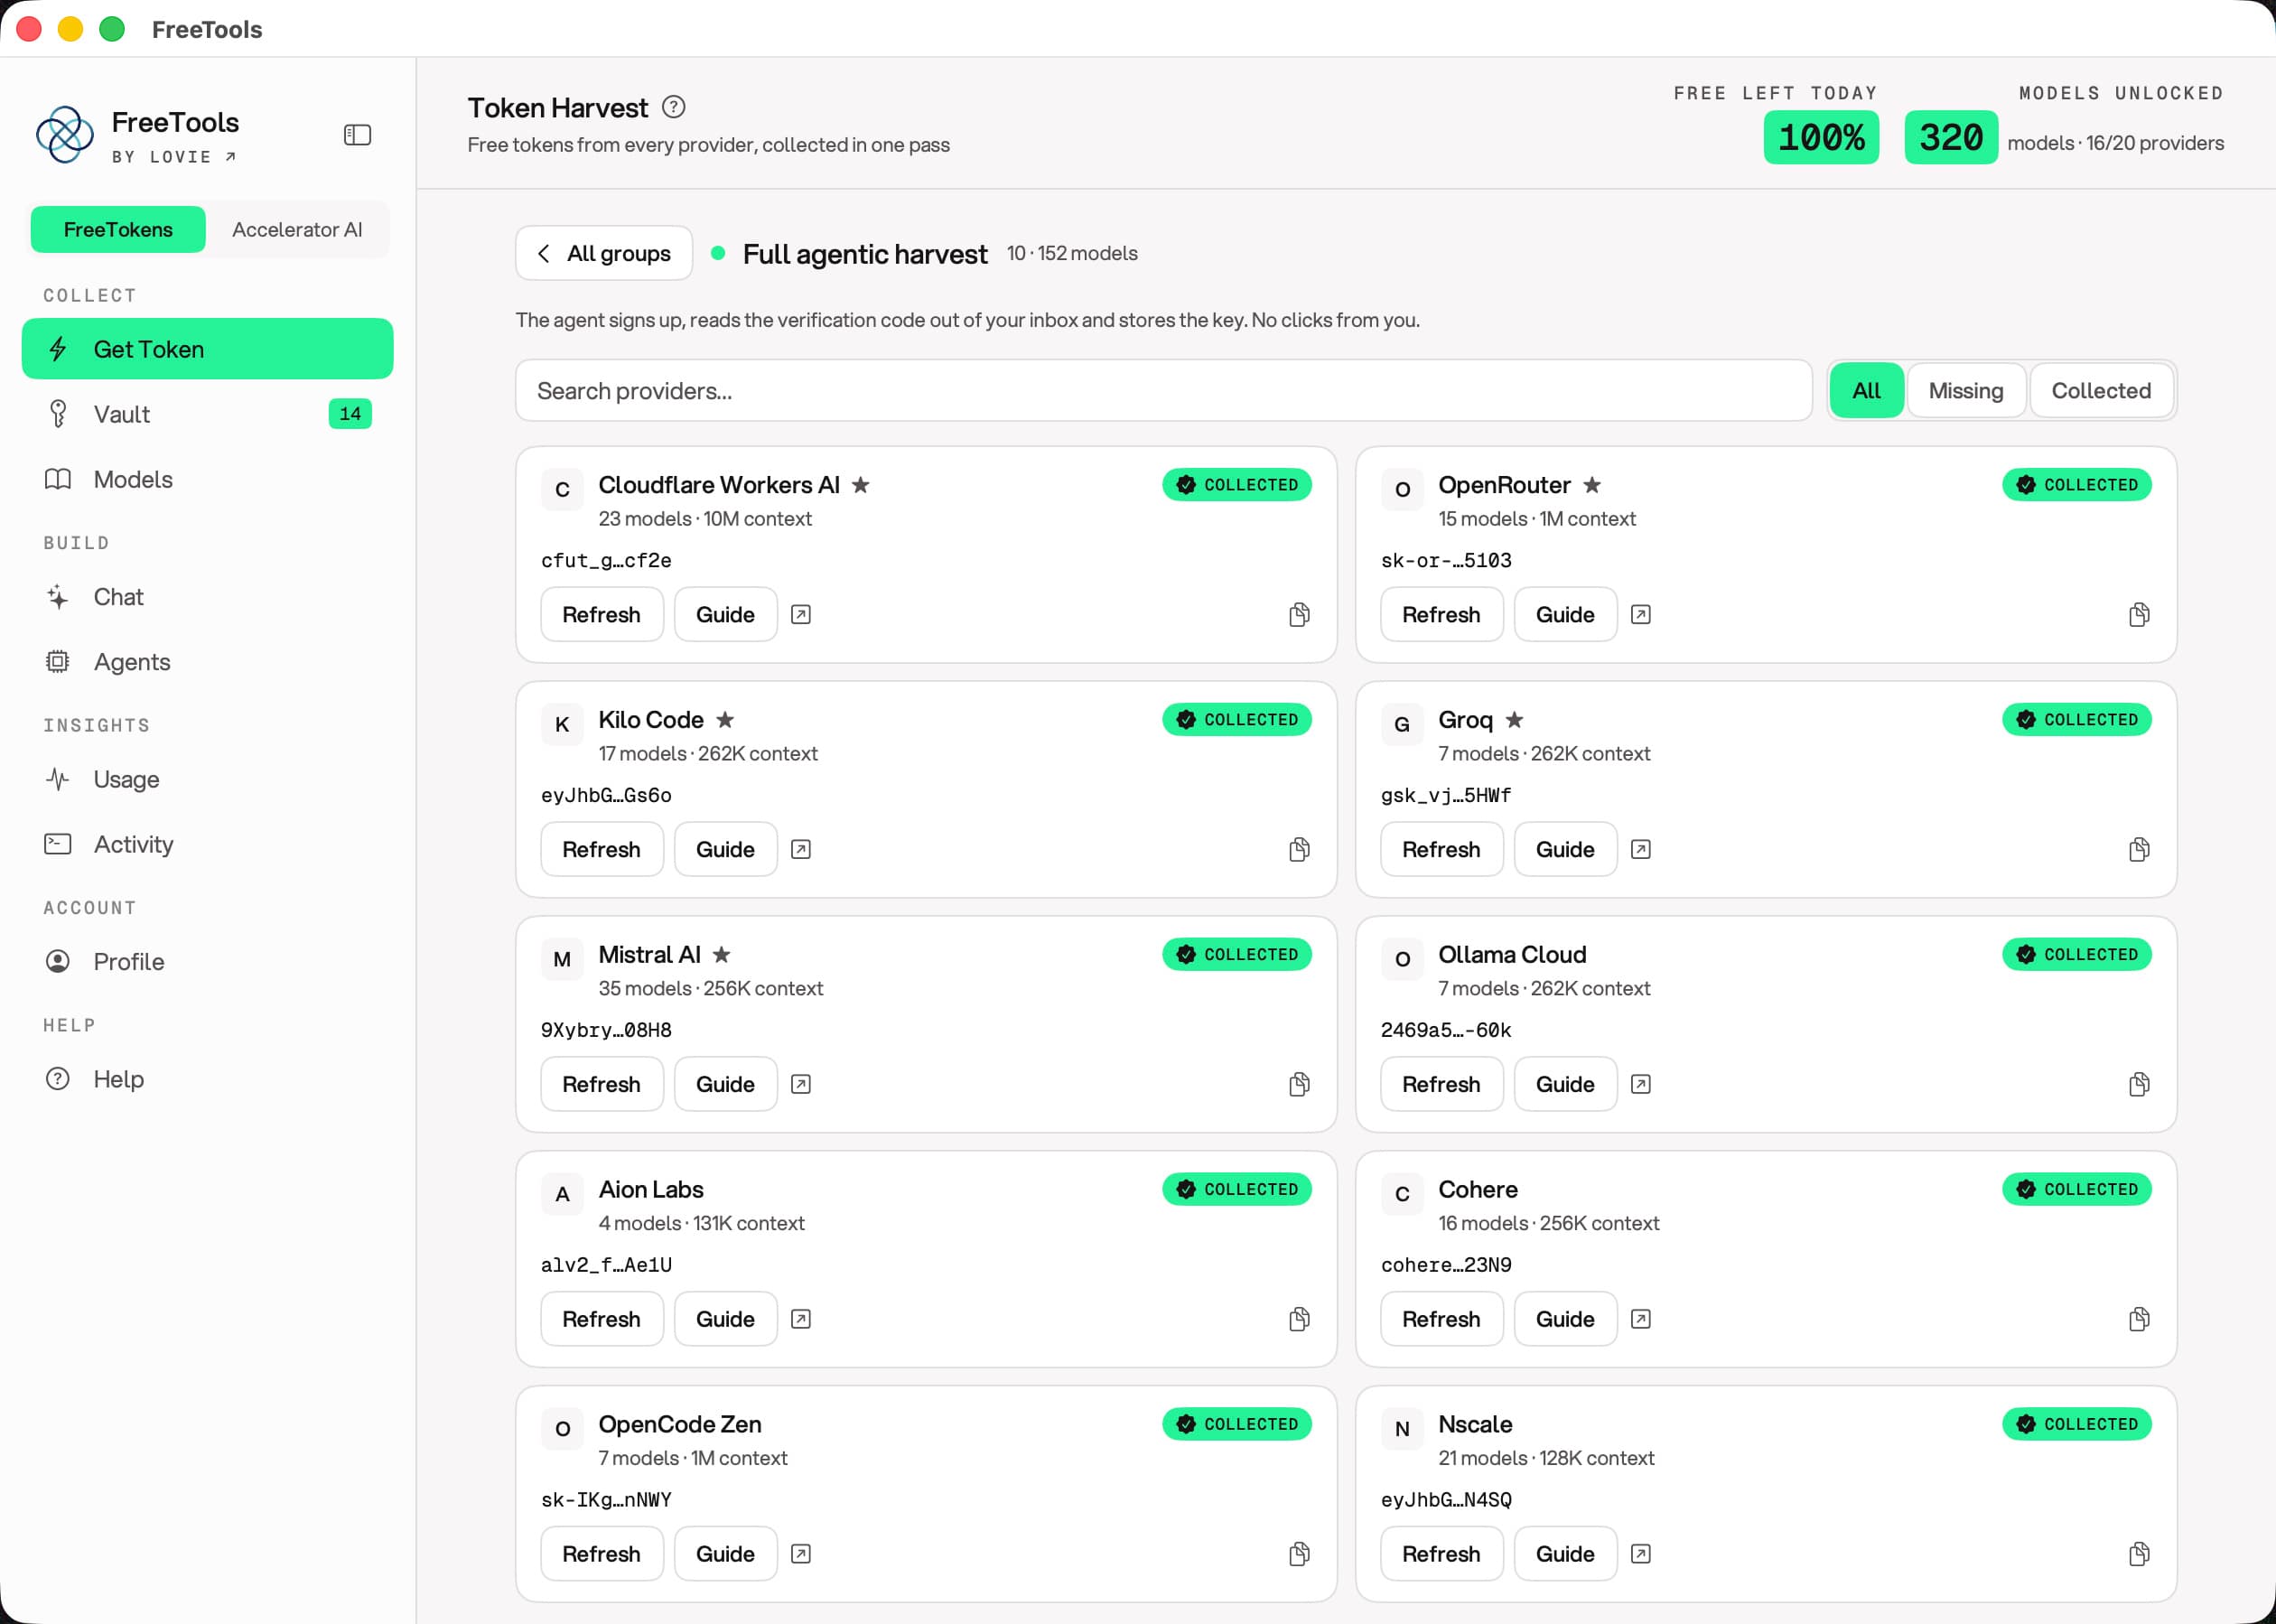Open the Usage insights
Image resolution: width=2276 pixels, height=1624 pixels.
click(207, 779)
